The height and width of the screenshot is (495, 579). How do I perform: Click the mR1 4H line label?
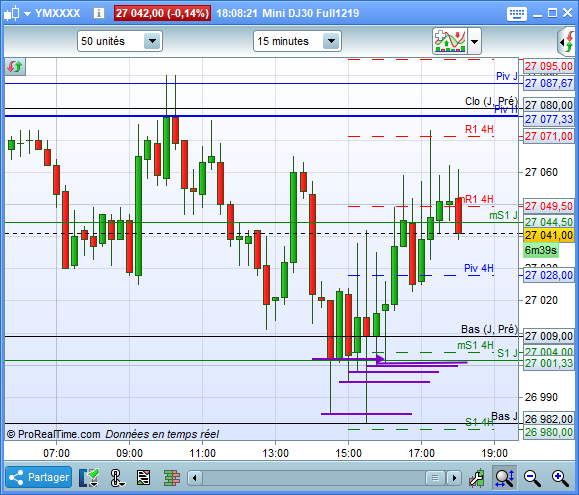[x=476, y=199]
